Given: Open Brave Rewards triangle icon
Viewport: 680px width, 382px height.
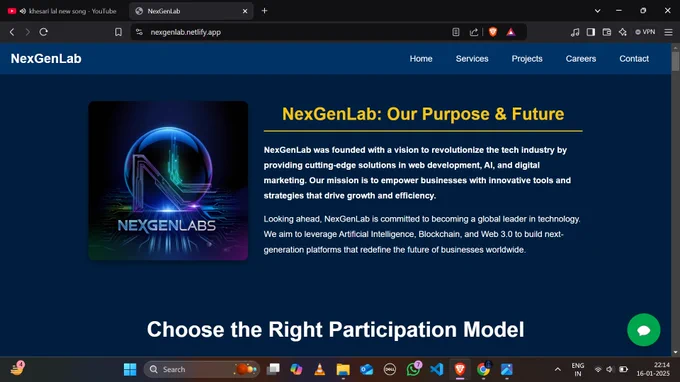Looking at the screenshot, I should [511, 32].
